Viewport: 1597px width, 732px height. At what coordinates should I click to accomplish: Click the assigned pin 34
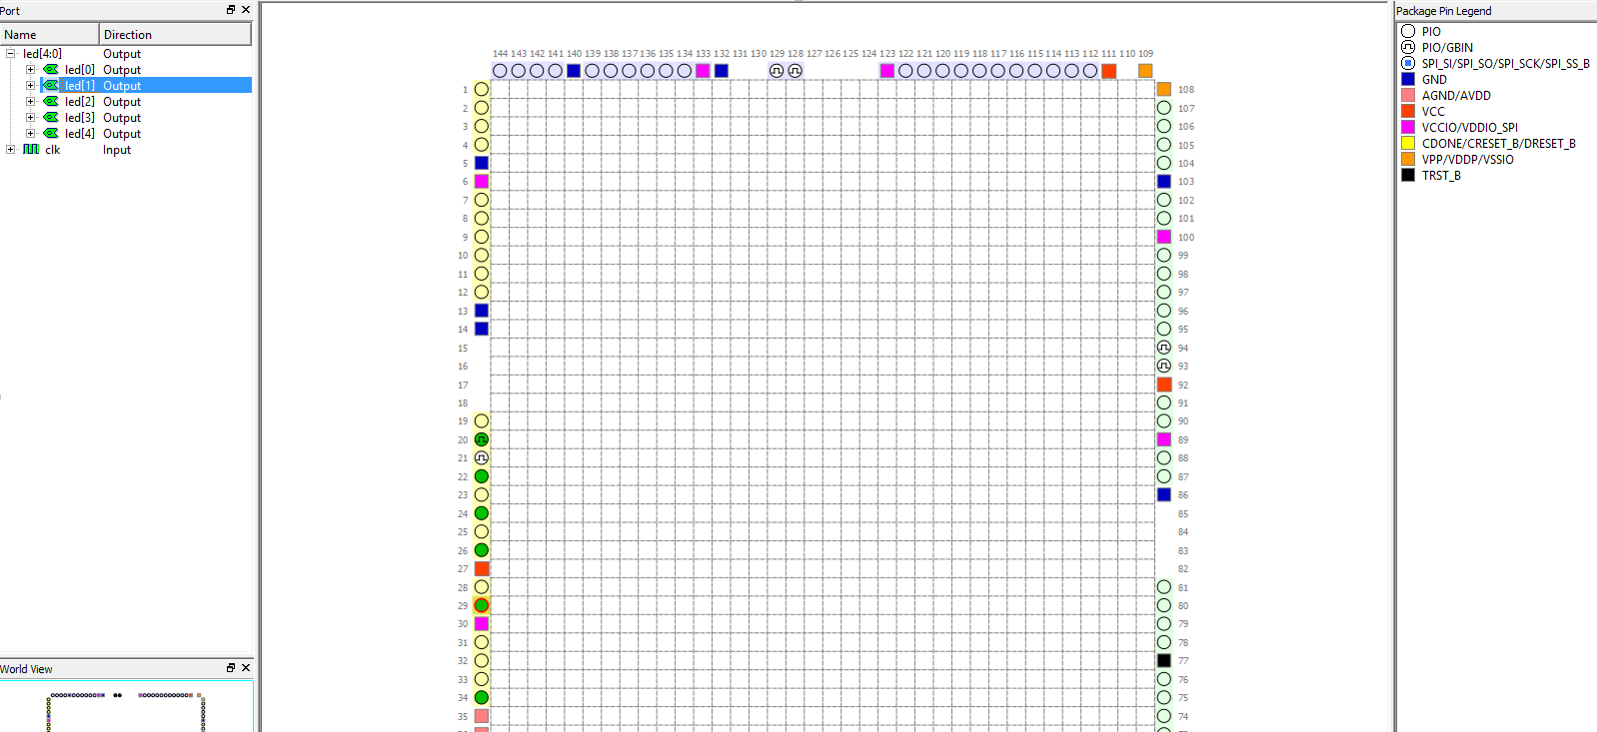coord(481,697)
